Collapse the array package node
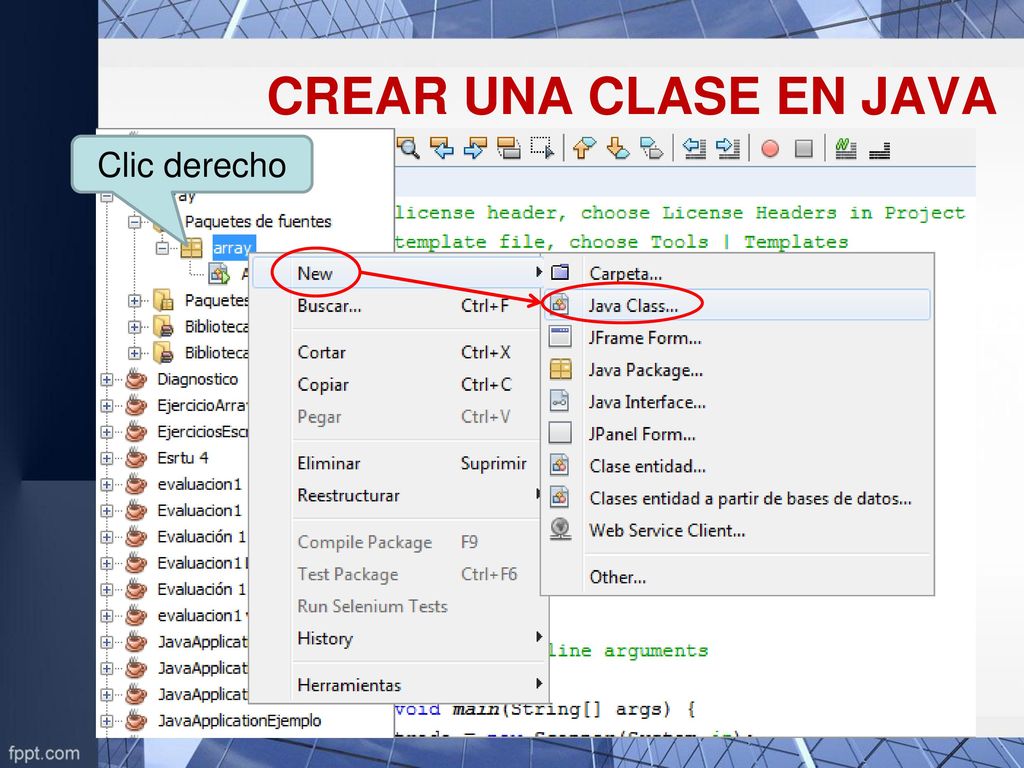This screenshot has height=768, width=1024. [162, 248]
